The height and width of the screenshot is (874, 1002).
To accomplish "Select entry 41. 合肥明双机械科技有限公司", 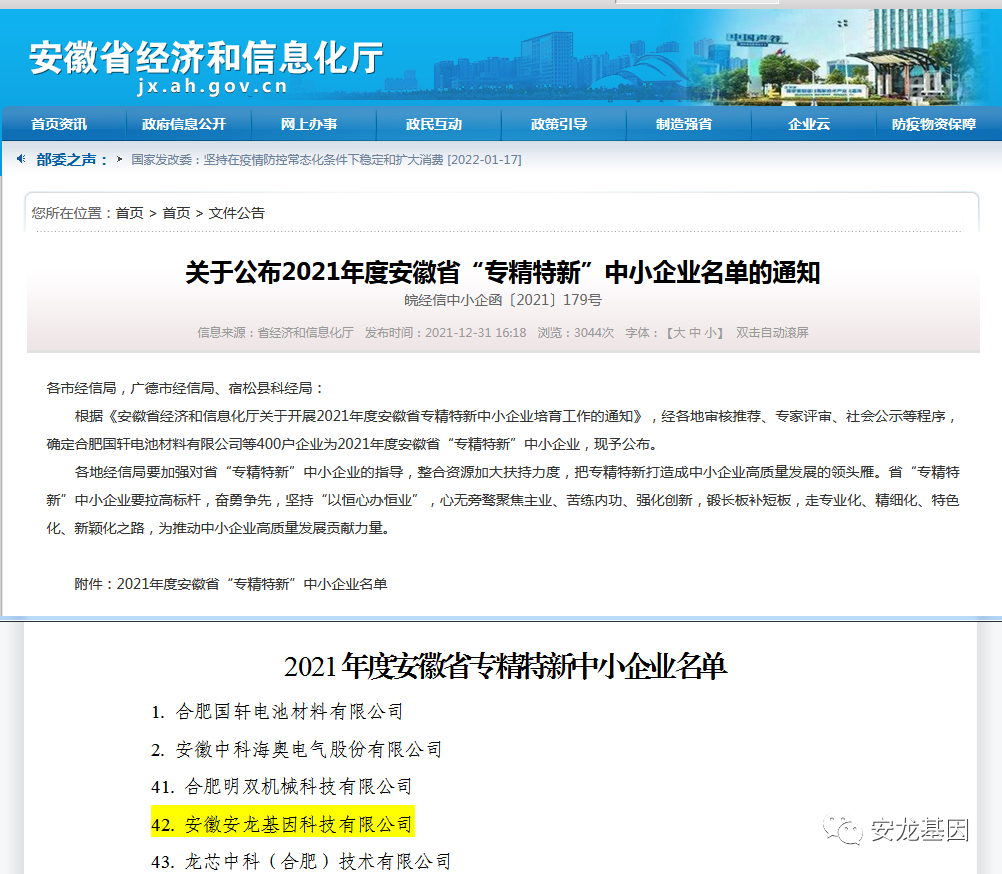I will coord(282,786).
